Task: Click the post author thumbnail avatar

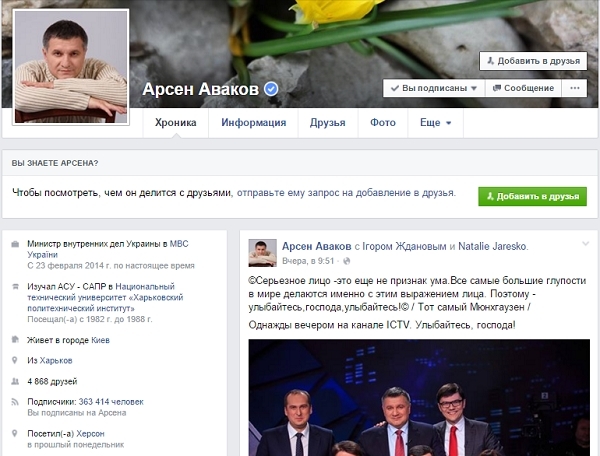Action: point(262,253)
